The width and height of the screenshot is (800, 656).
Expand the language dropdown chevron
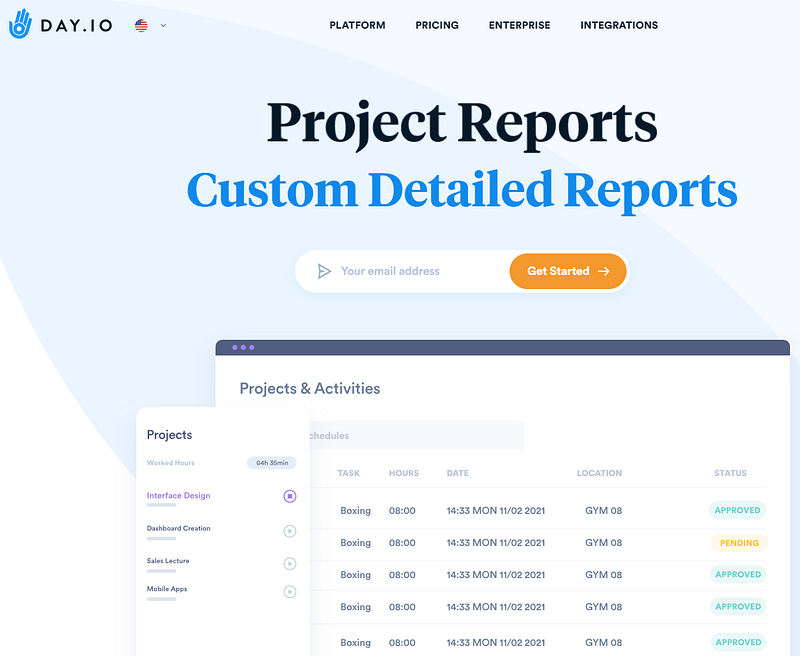pos(163,25)
